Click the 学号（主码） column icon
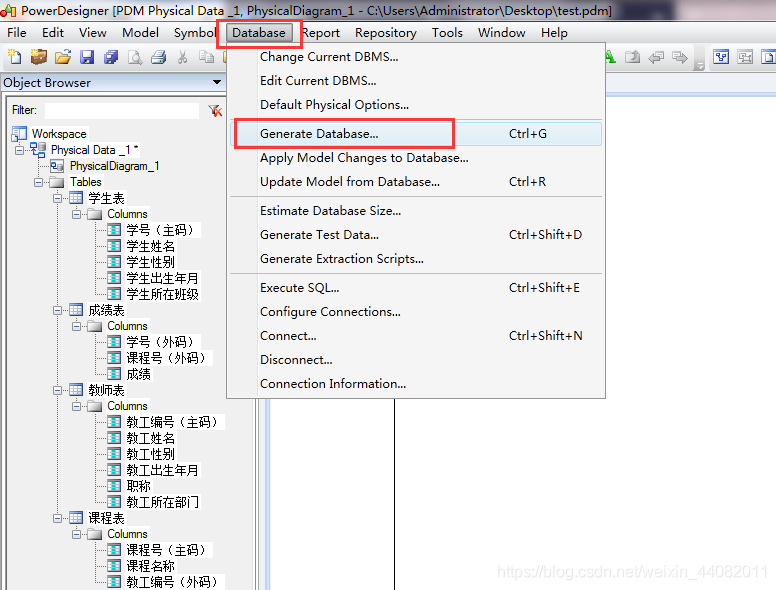The image size is (776, 590). click(114, 230)
